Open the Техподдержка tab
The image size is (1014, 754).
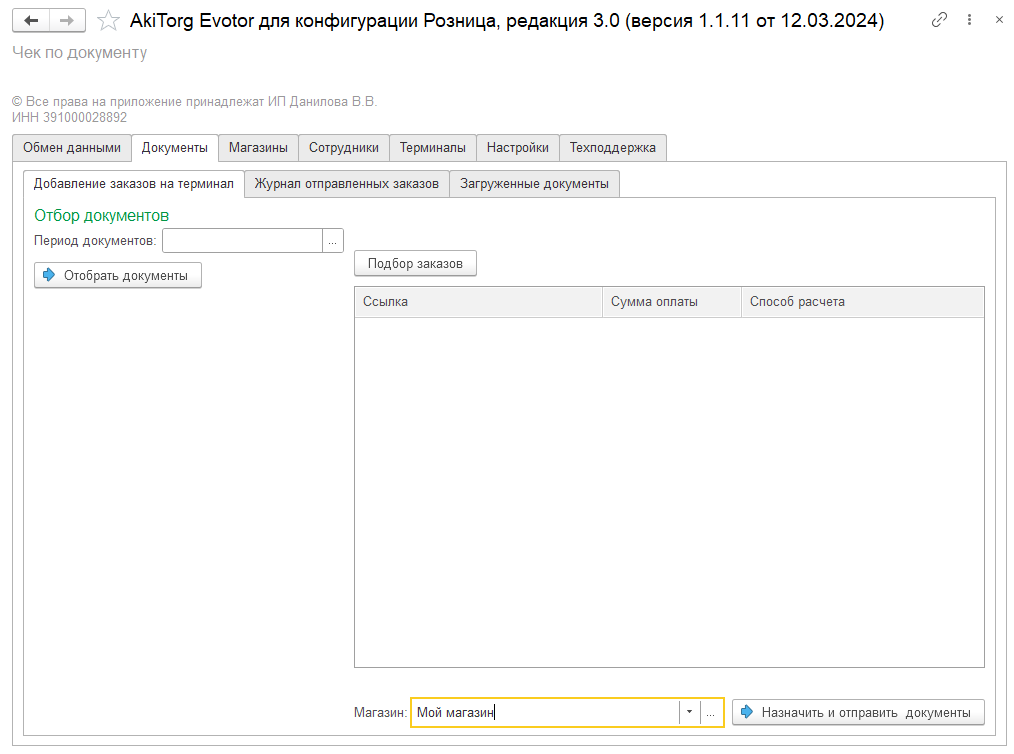612,147
